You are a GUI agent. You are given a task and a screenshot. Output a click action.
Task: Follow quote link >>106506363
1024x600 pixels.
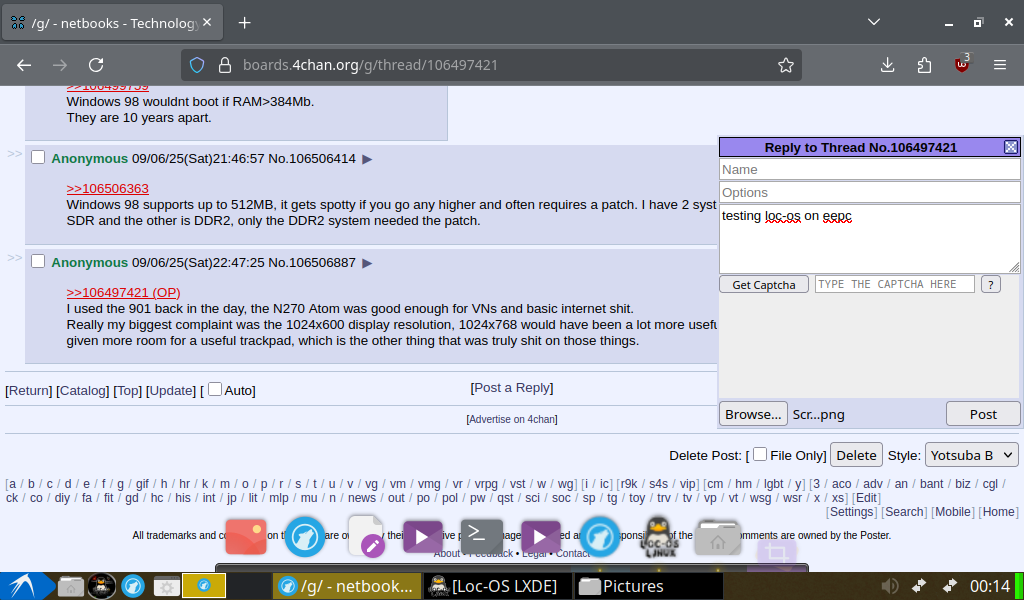point(108,189)
